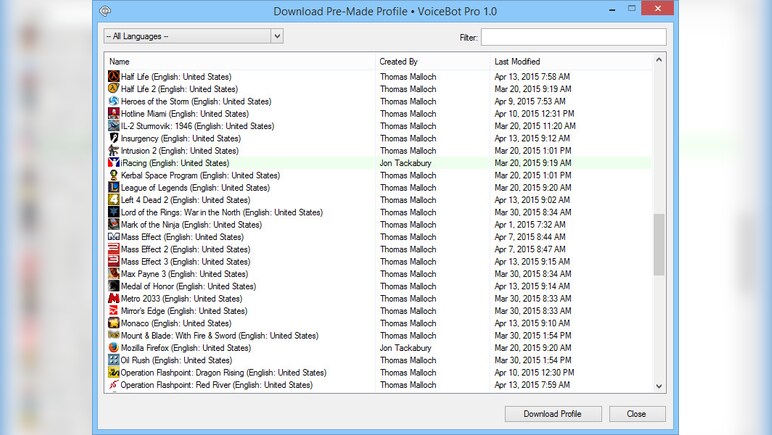This screenshot has height=435, width=772.
Task: Click 'Jon Tackabury' in Mozilla Firefox row
Action: pos(405,348)
